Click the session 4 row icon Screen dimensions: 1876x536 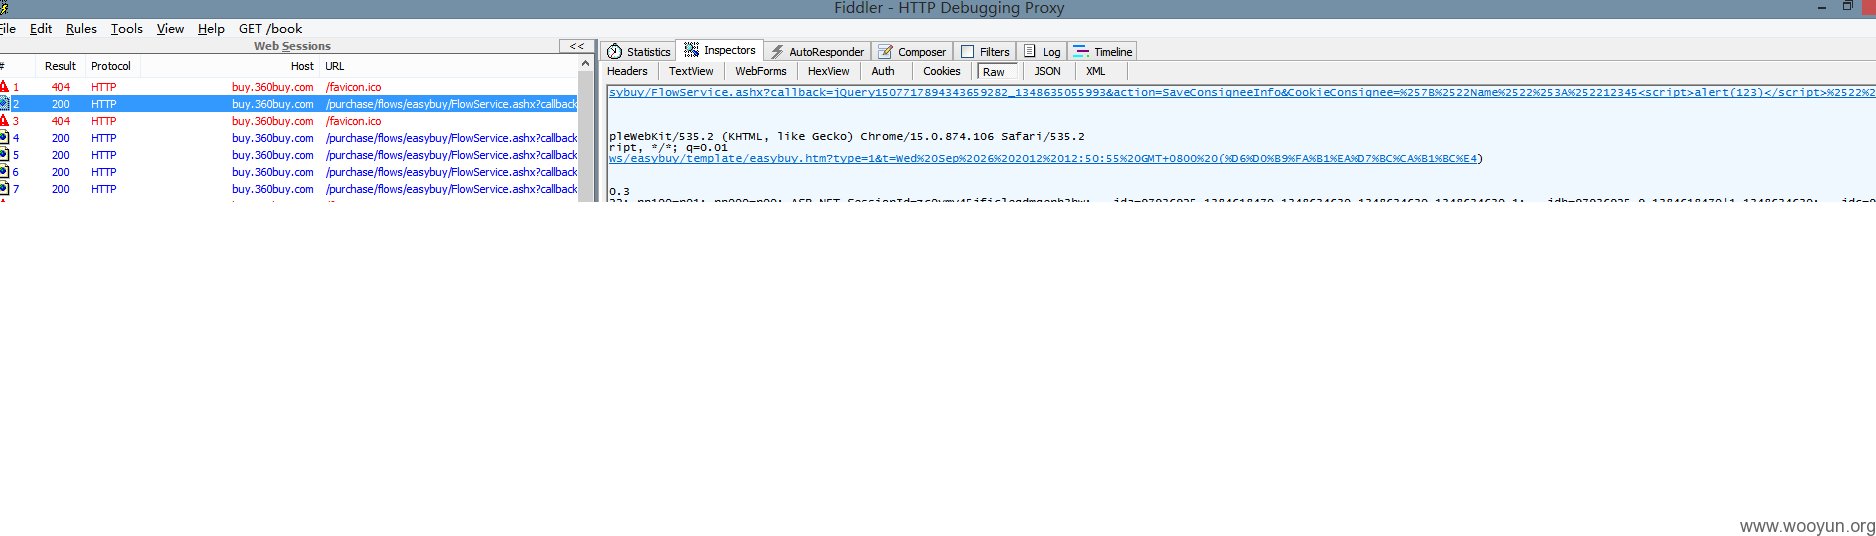[4, 138]
